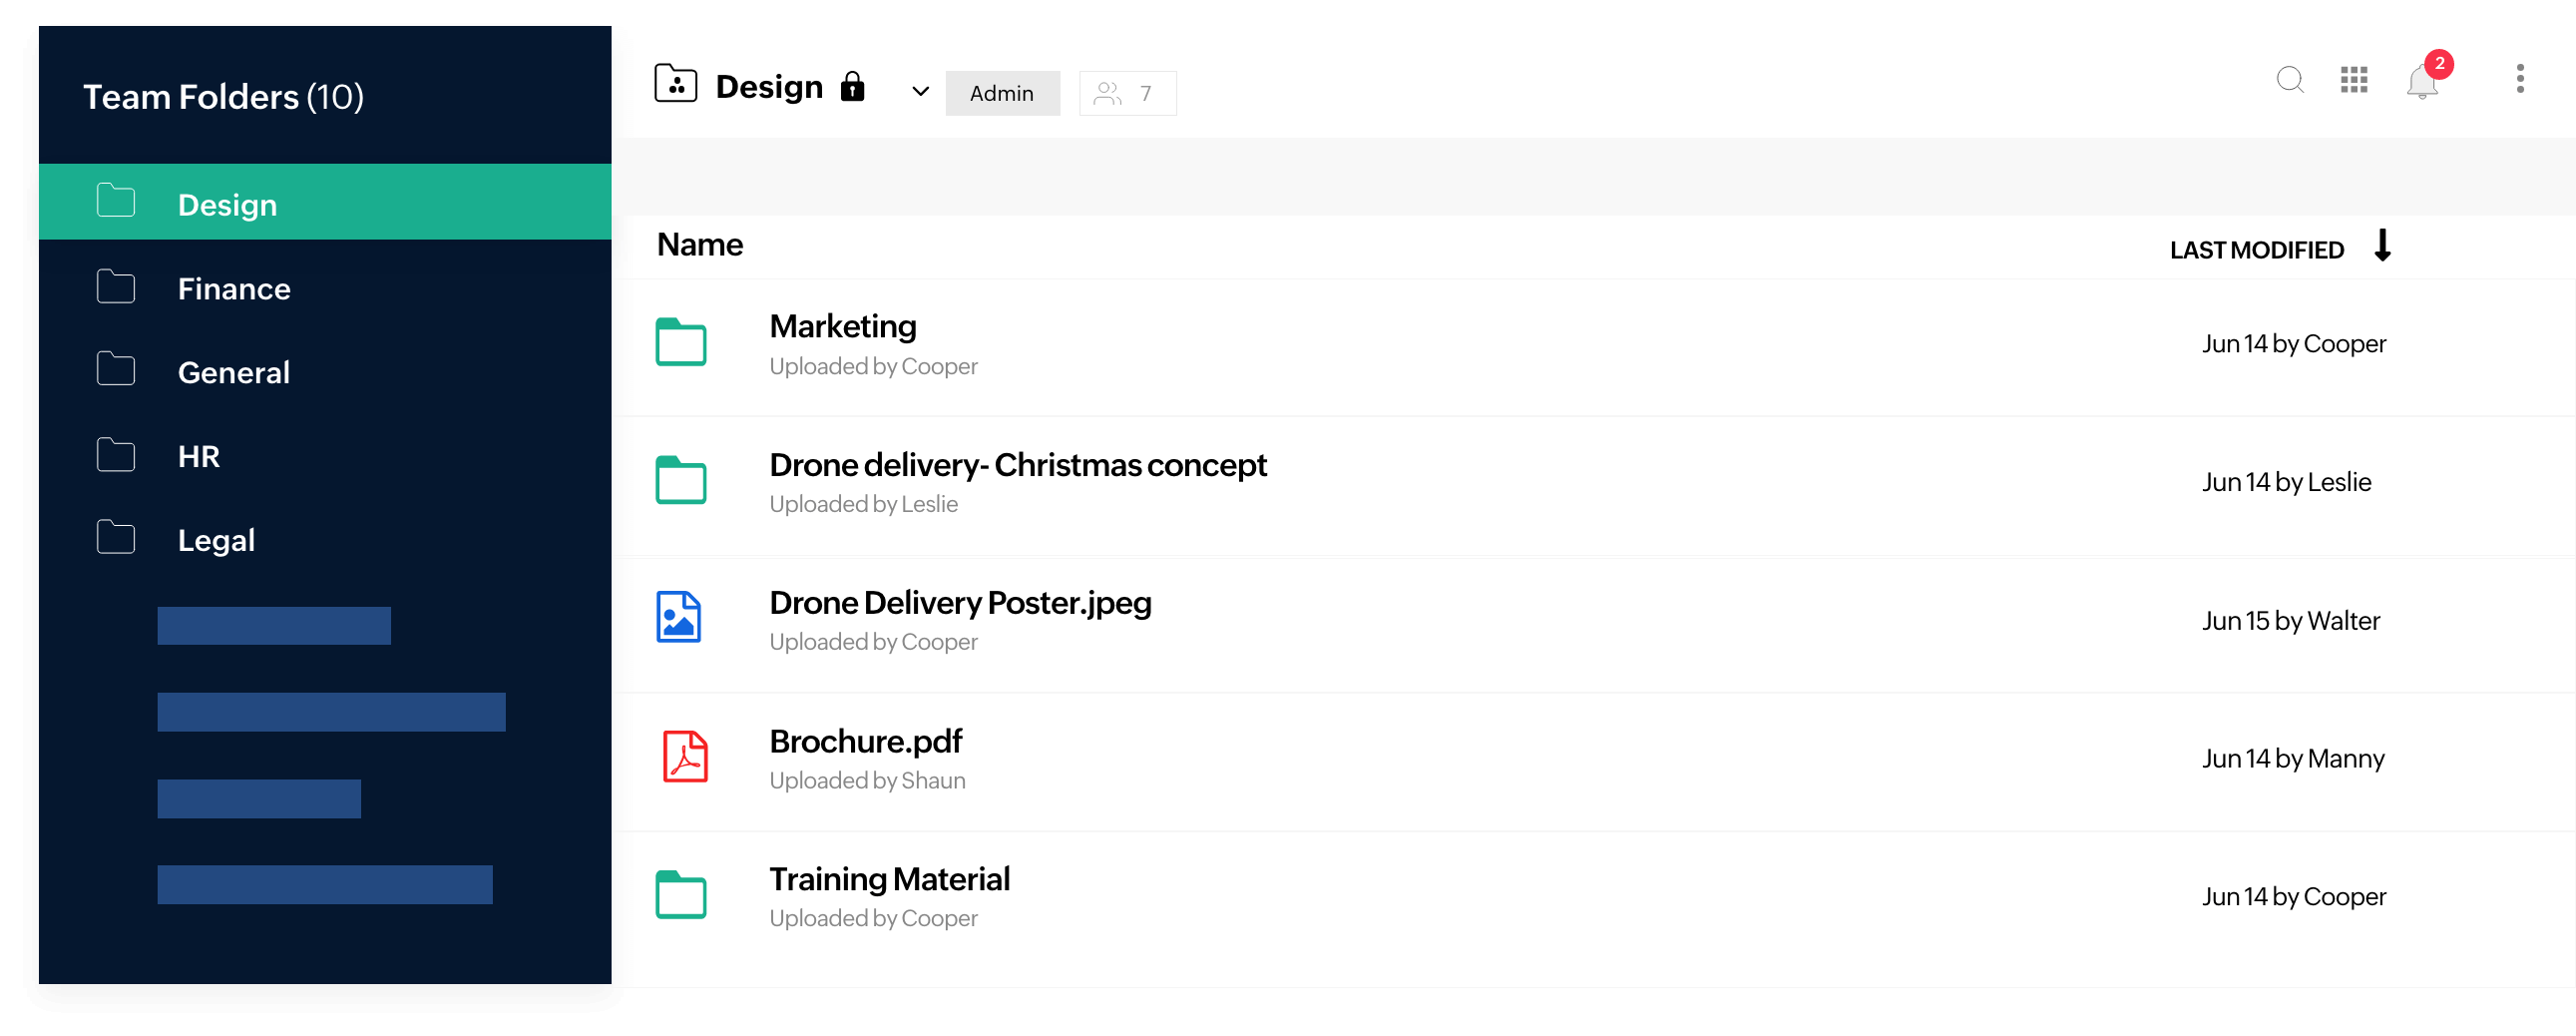The height and width of the screenshot is (1036, 2576).
Task: Click the Design team folder header icon
Action: 676,84
